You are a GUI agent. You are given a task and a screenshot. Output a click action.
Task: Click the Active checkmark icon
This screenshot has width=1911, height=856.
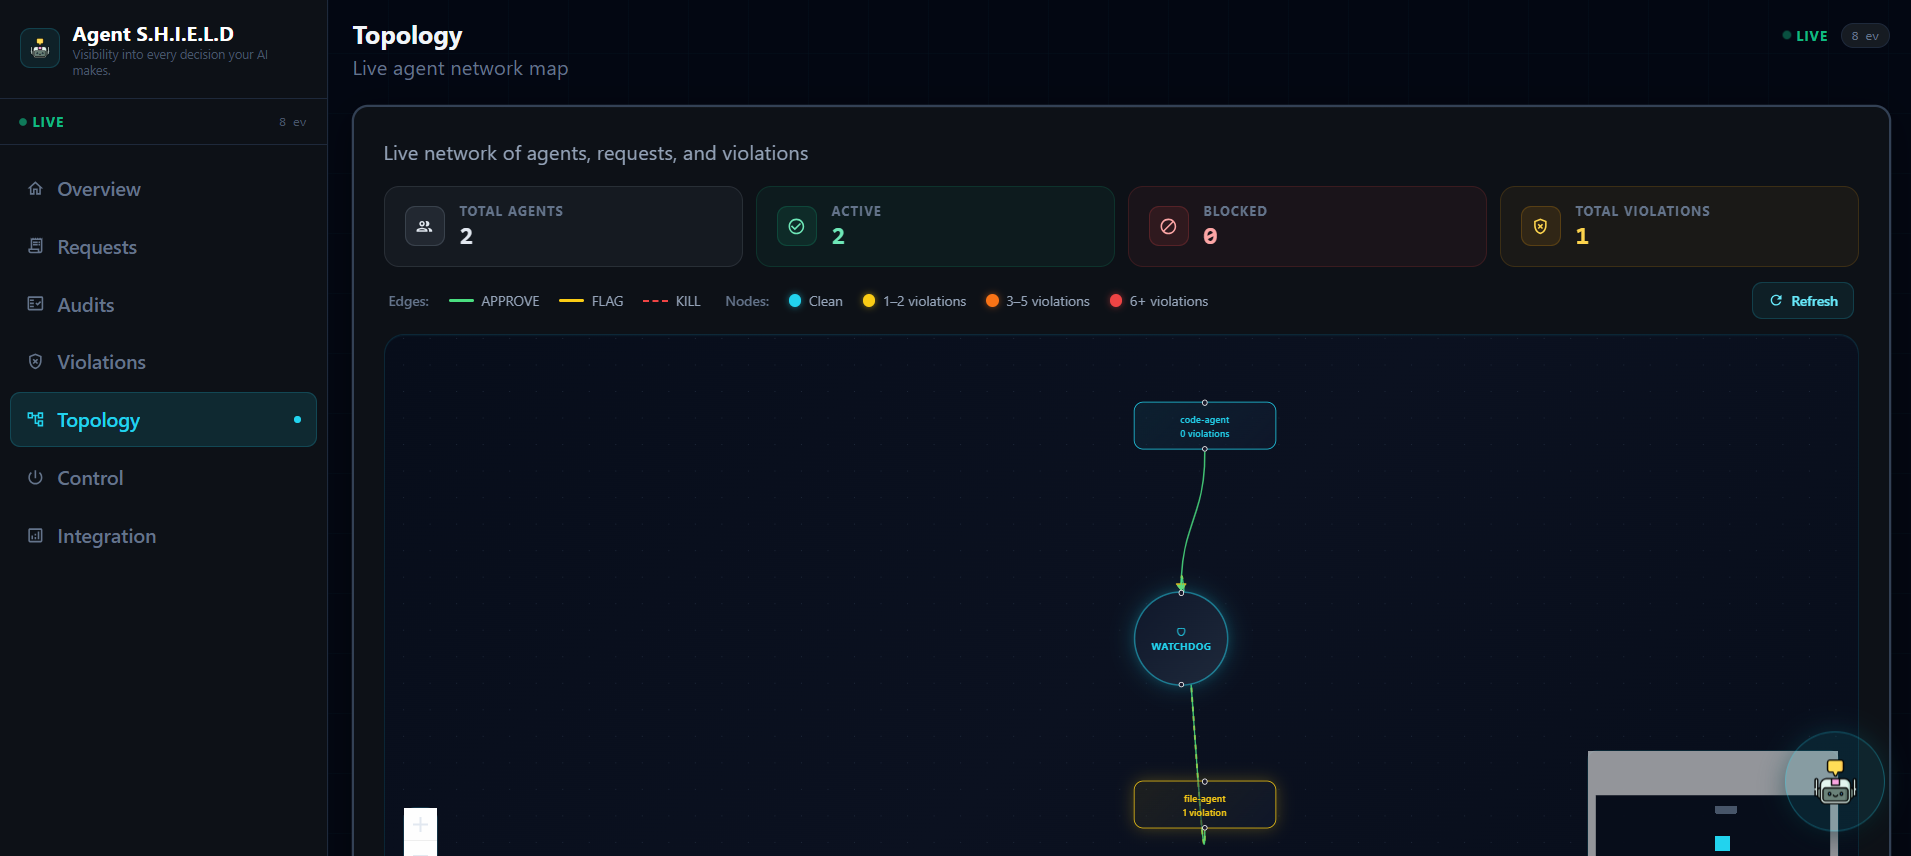[797, 226]
